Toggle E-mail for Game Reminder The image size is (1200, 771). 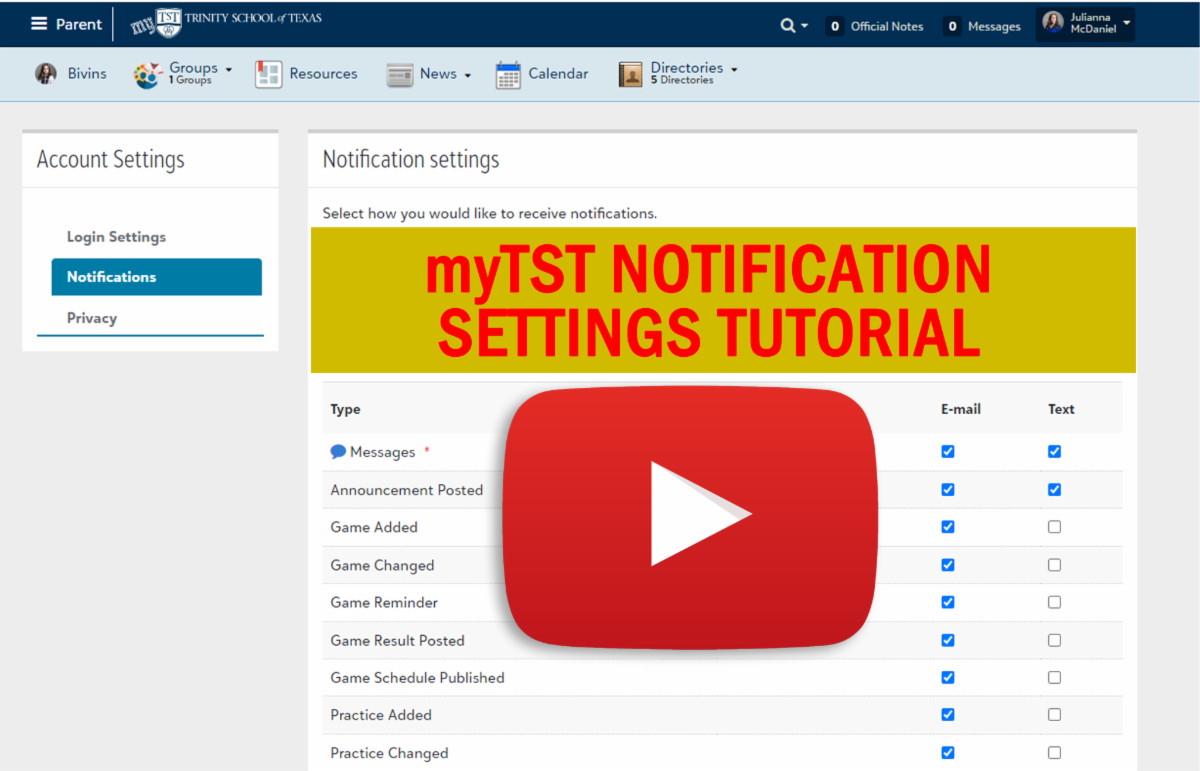[948, 602]
